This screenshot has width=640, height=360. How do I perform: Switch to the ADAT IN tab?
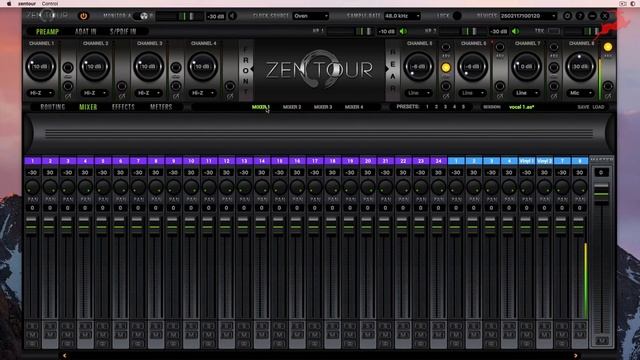pyautogui.click(x=85, y=31)
